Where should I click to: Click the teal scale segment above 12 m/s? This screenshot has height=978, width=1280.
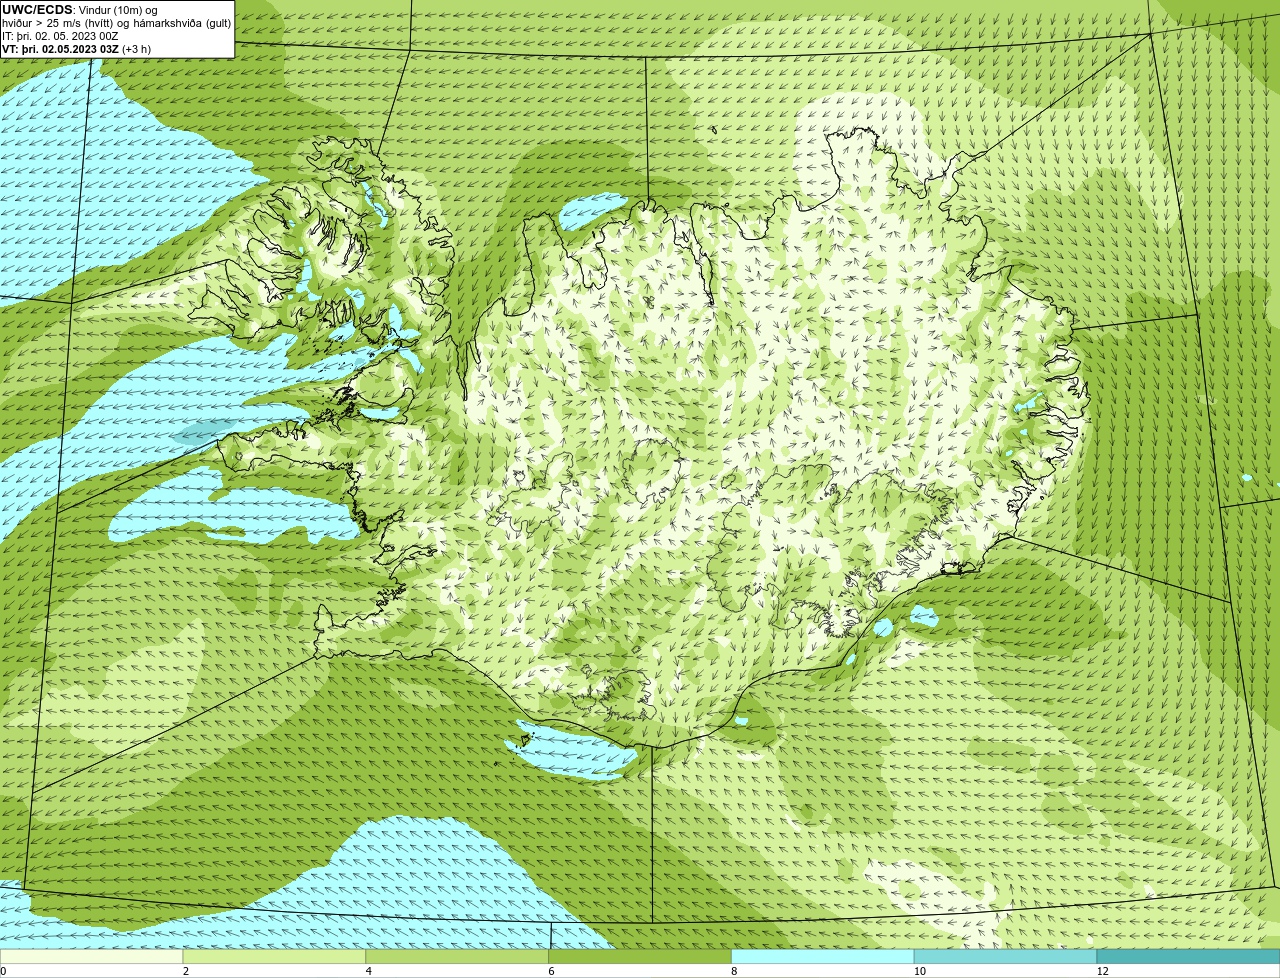tap(1189, 957)
